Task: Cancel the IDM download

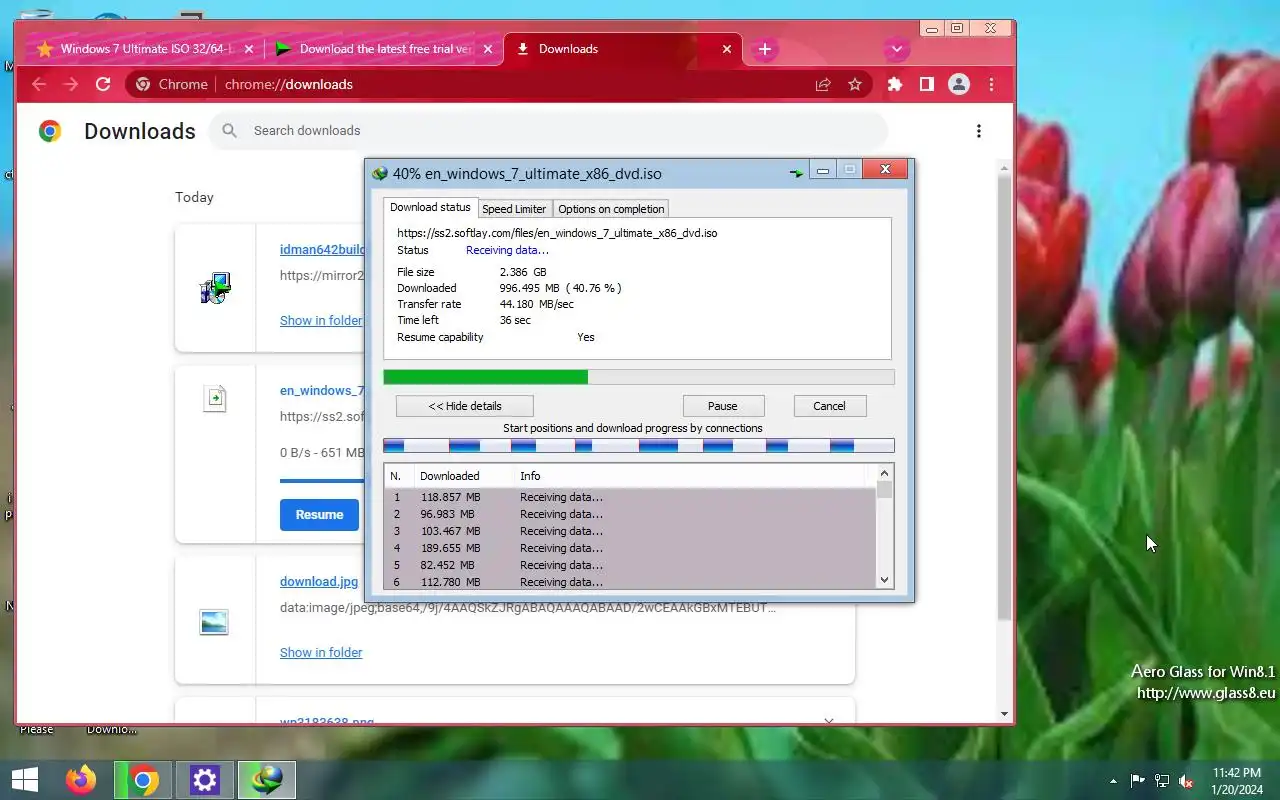Action: point(829,406)
